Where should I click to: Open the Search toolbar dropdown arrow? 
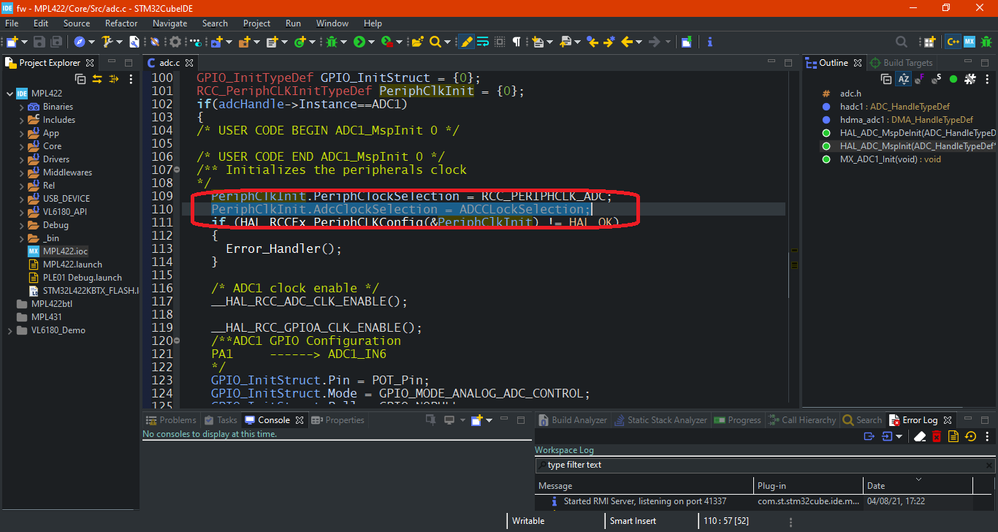(447, 42)
